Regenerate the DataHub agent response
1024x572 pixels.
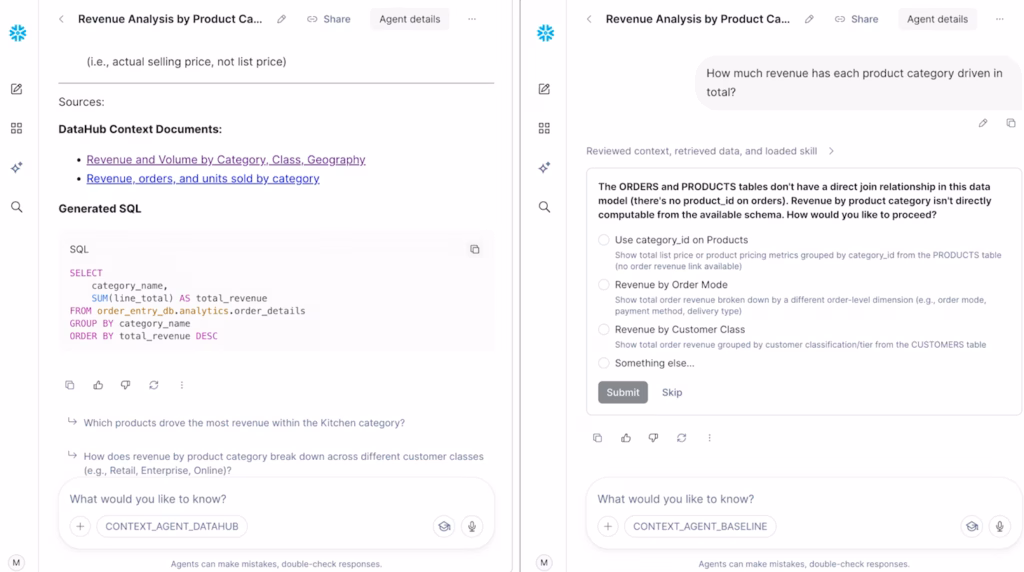pyautogui.click(x=153, y=385)
